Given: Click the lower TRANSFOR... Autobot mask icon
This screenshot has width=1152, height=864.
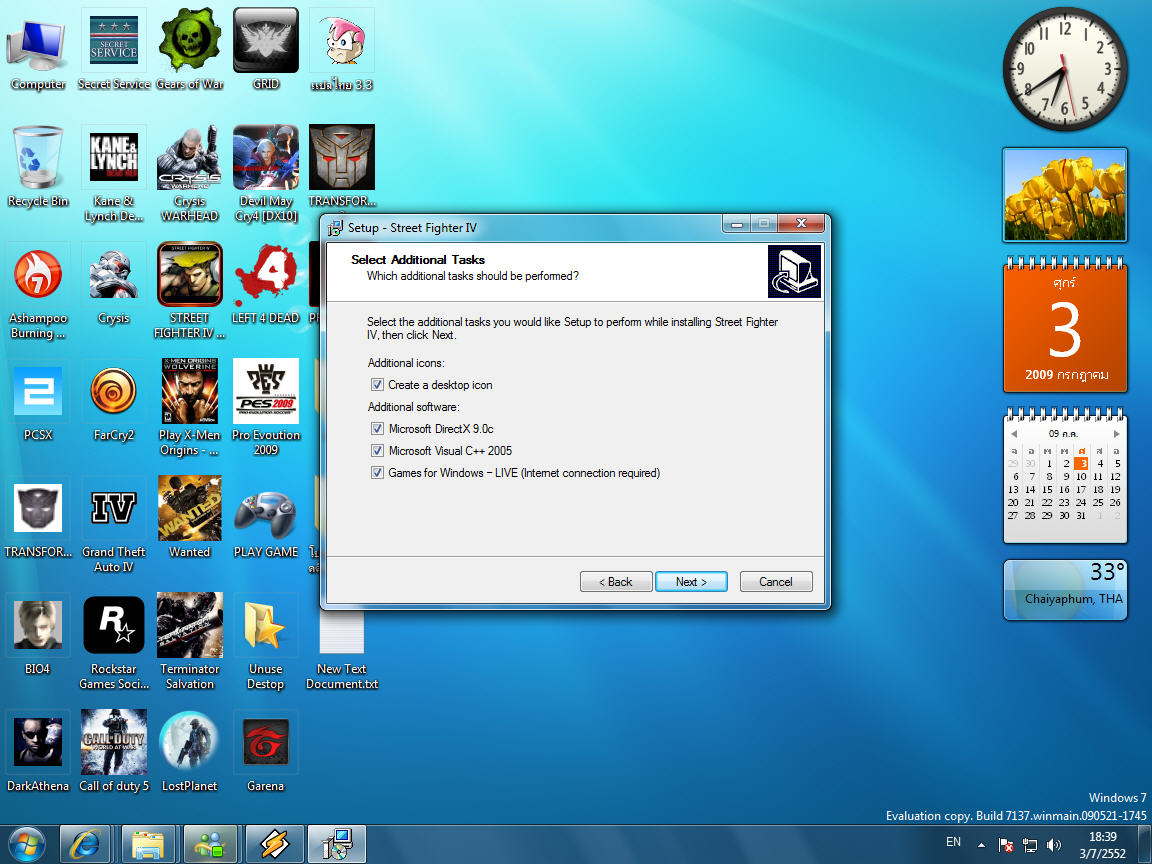Looking at the screenshot, I should 37,518.
